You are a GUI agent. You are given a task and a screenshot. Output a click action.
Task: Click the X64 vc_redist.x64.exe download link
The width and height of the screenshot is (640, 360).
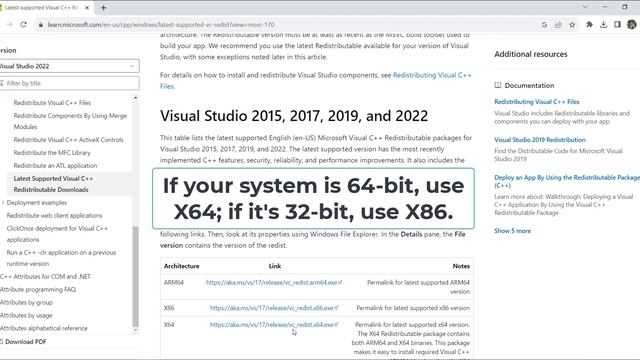[273, 325]
